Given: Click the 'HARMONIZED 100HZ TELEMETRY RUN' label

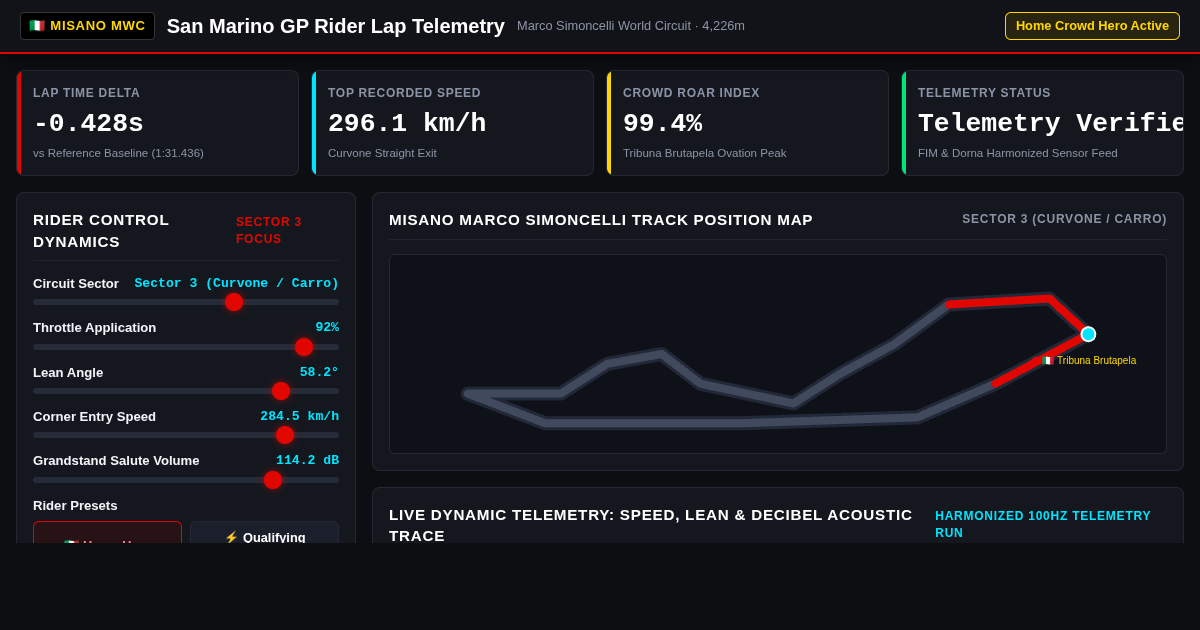Looking at the screenshot, I should pos(1043,524).
